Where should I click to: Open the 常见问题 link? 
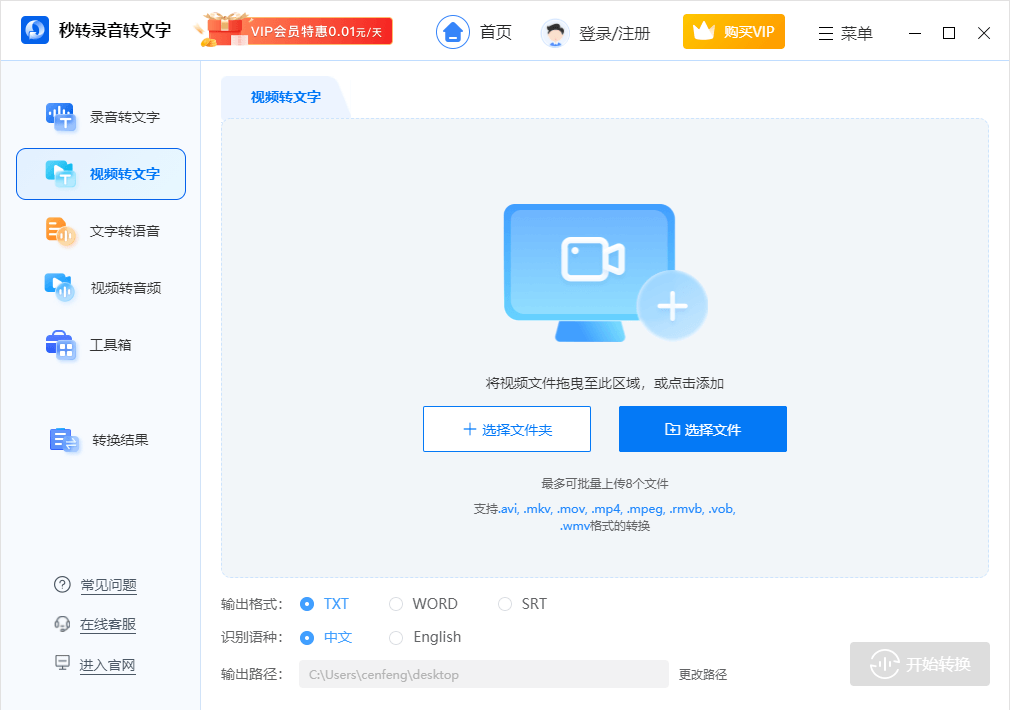[108, 585]
